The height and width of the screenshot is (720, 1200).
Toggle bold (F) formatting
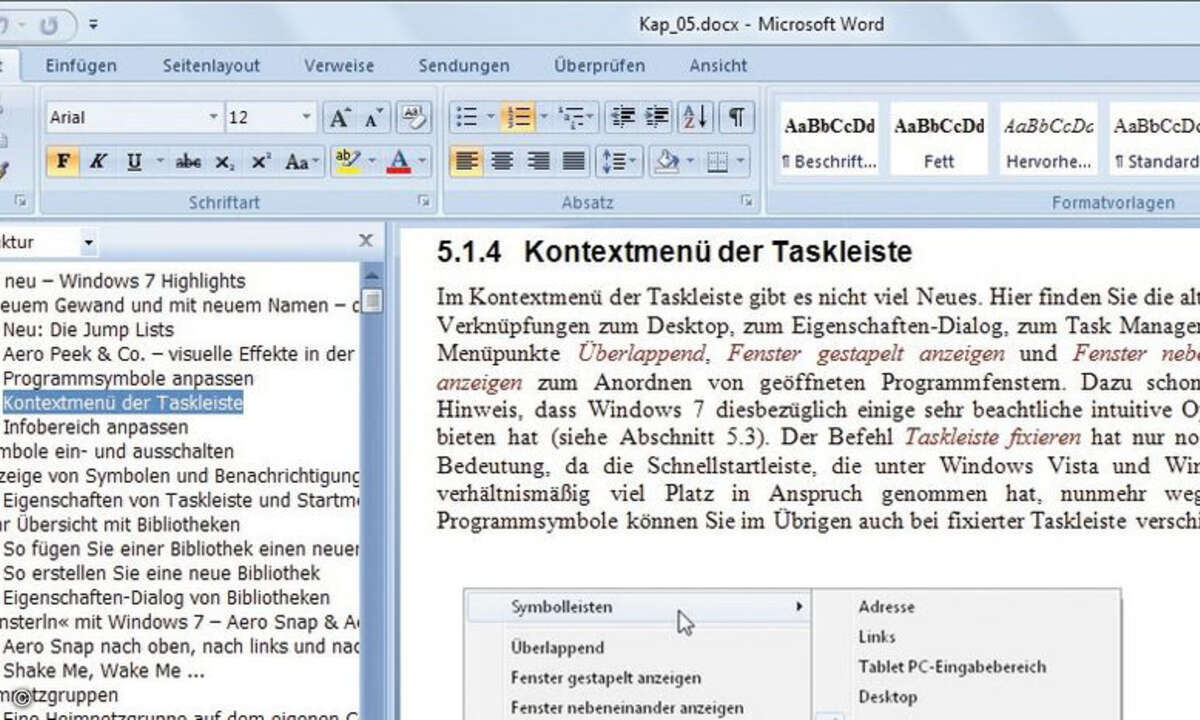coord(63,161)
